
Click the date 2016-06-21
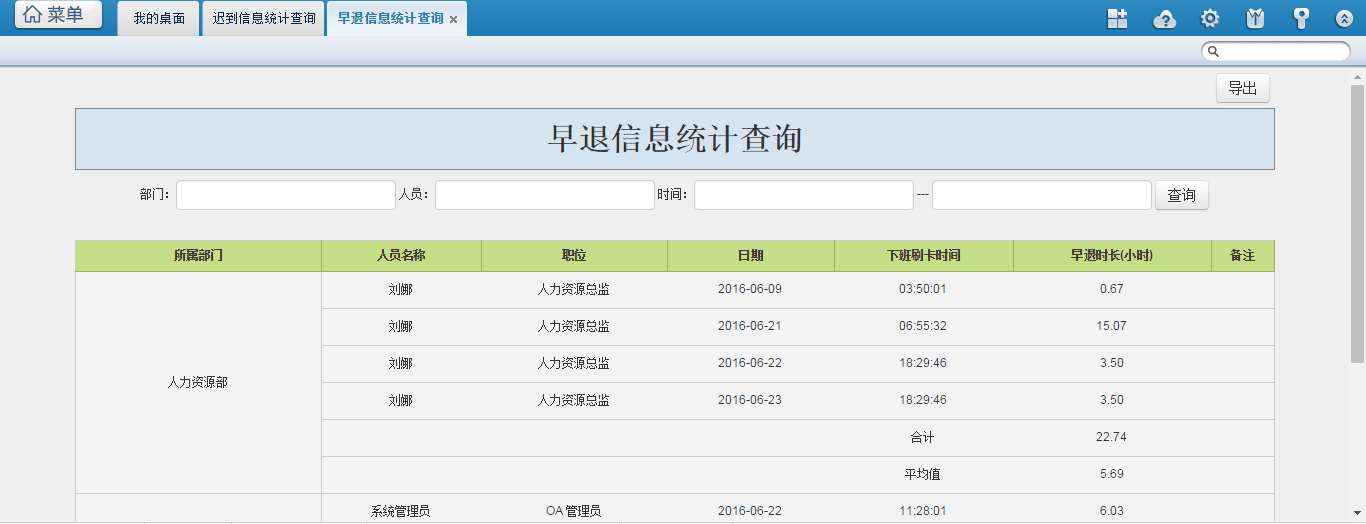[x=750, y=326]
